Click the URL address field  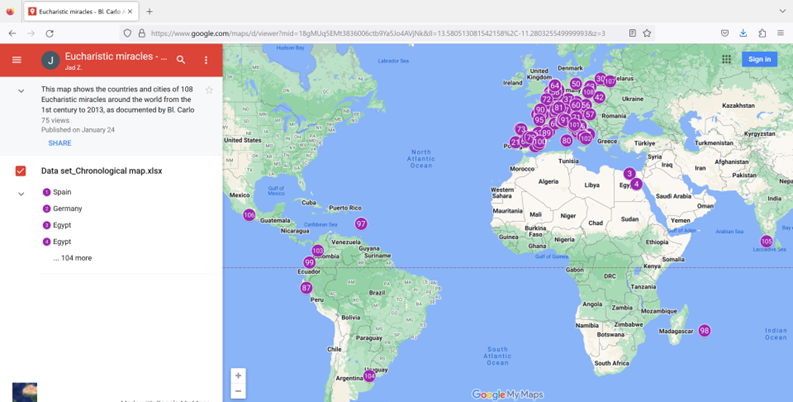pos(378,33)
